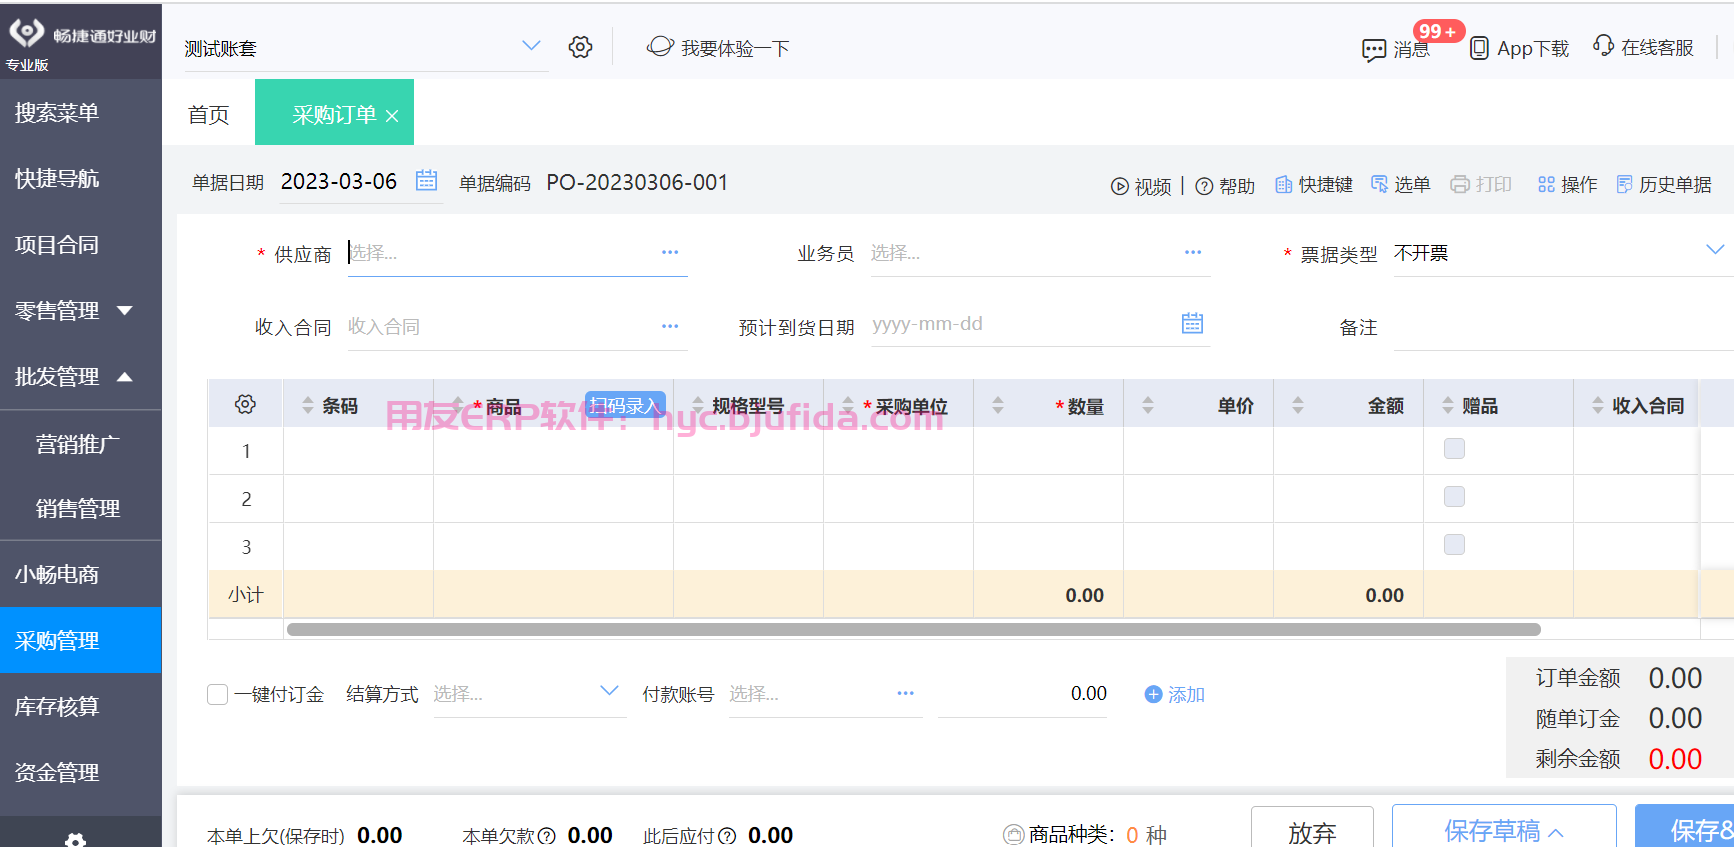
Task: Open the 单据日期 calendar picker icon
Action: [427, 180]
